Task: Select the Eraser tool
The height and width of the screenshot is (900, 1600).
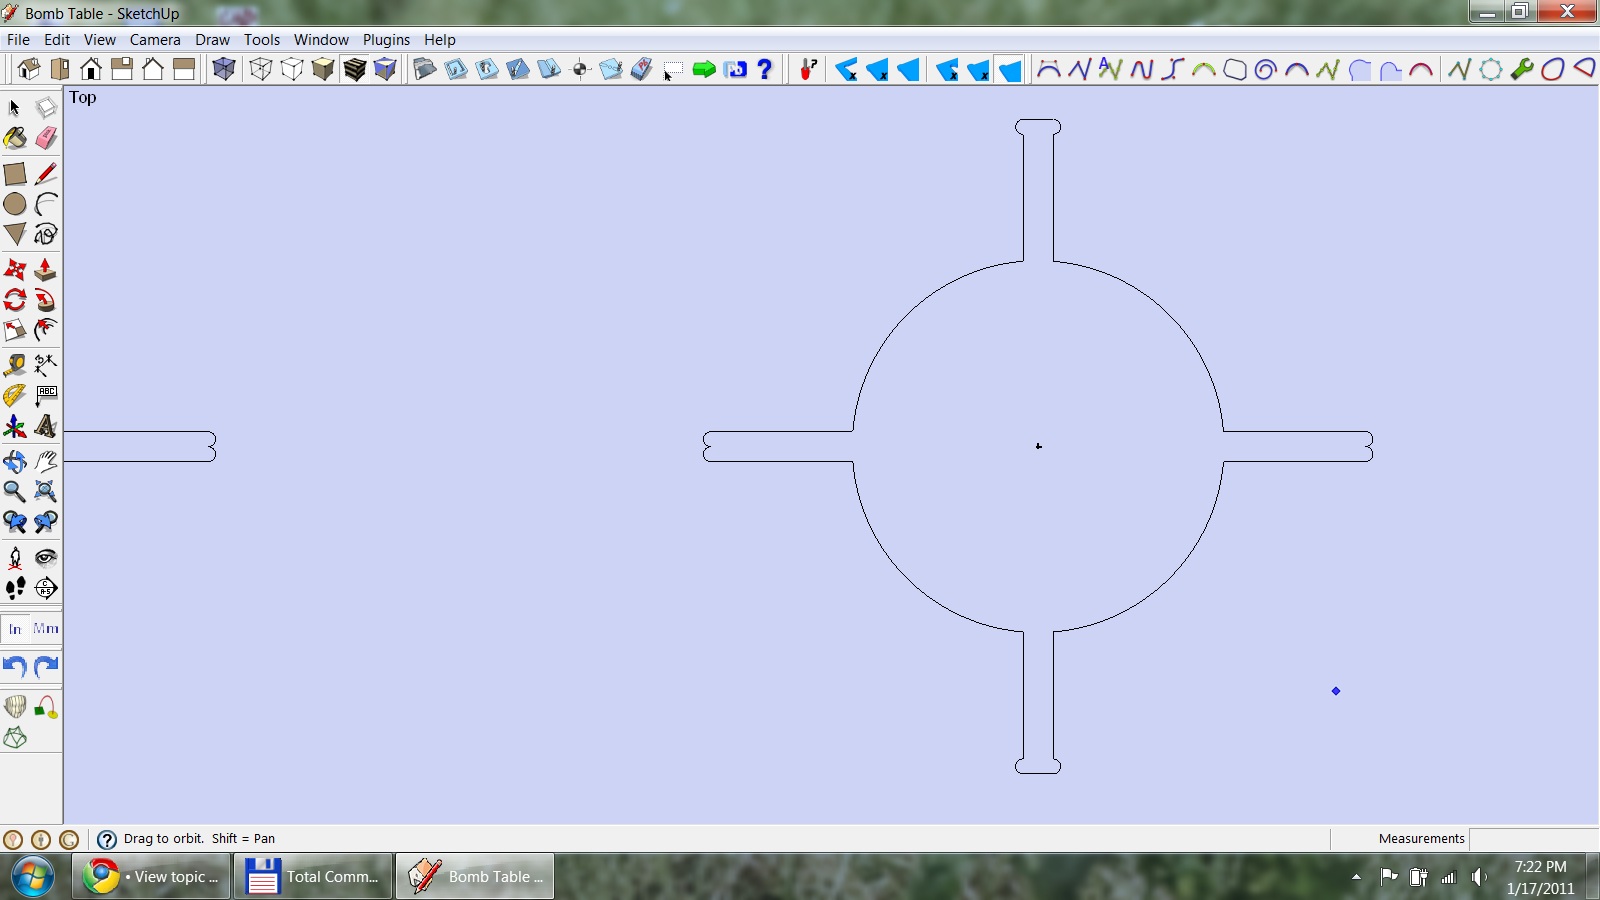Action: click(46, 138)
